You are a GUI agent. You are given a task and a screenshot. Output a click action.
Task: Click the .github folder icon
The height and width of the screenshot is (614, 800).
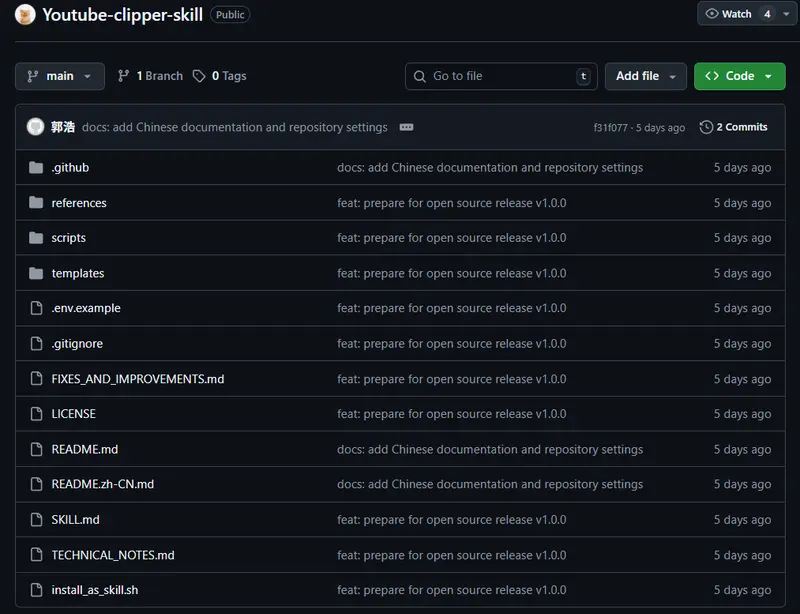36,168
